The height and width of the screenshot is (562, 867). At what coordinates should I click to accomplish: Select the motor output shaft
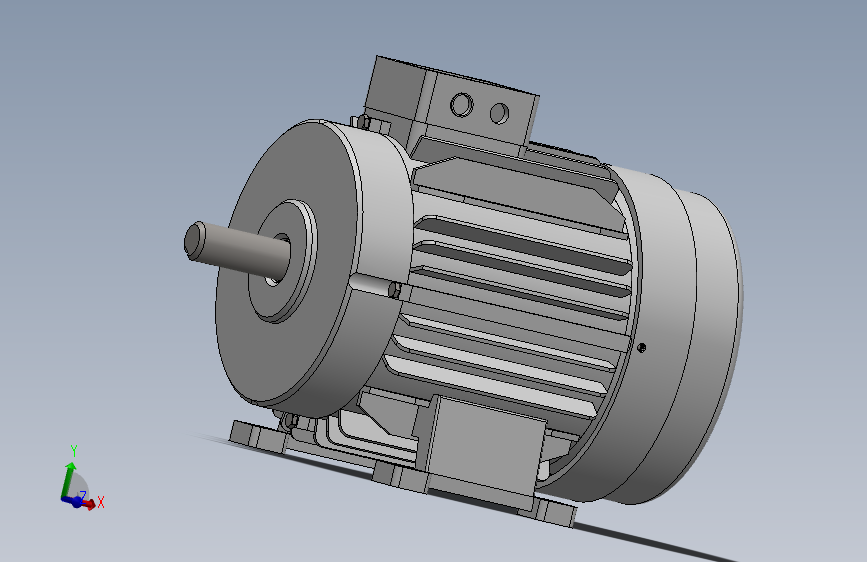point(238,249)
